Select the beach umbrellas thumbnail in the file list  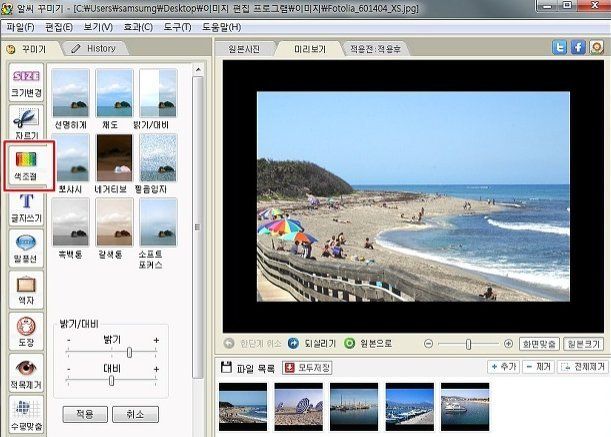click(x=298, y=407)
